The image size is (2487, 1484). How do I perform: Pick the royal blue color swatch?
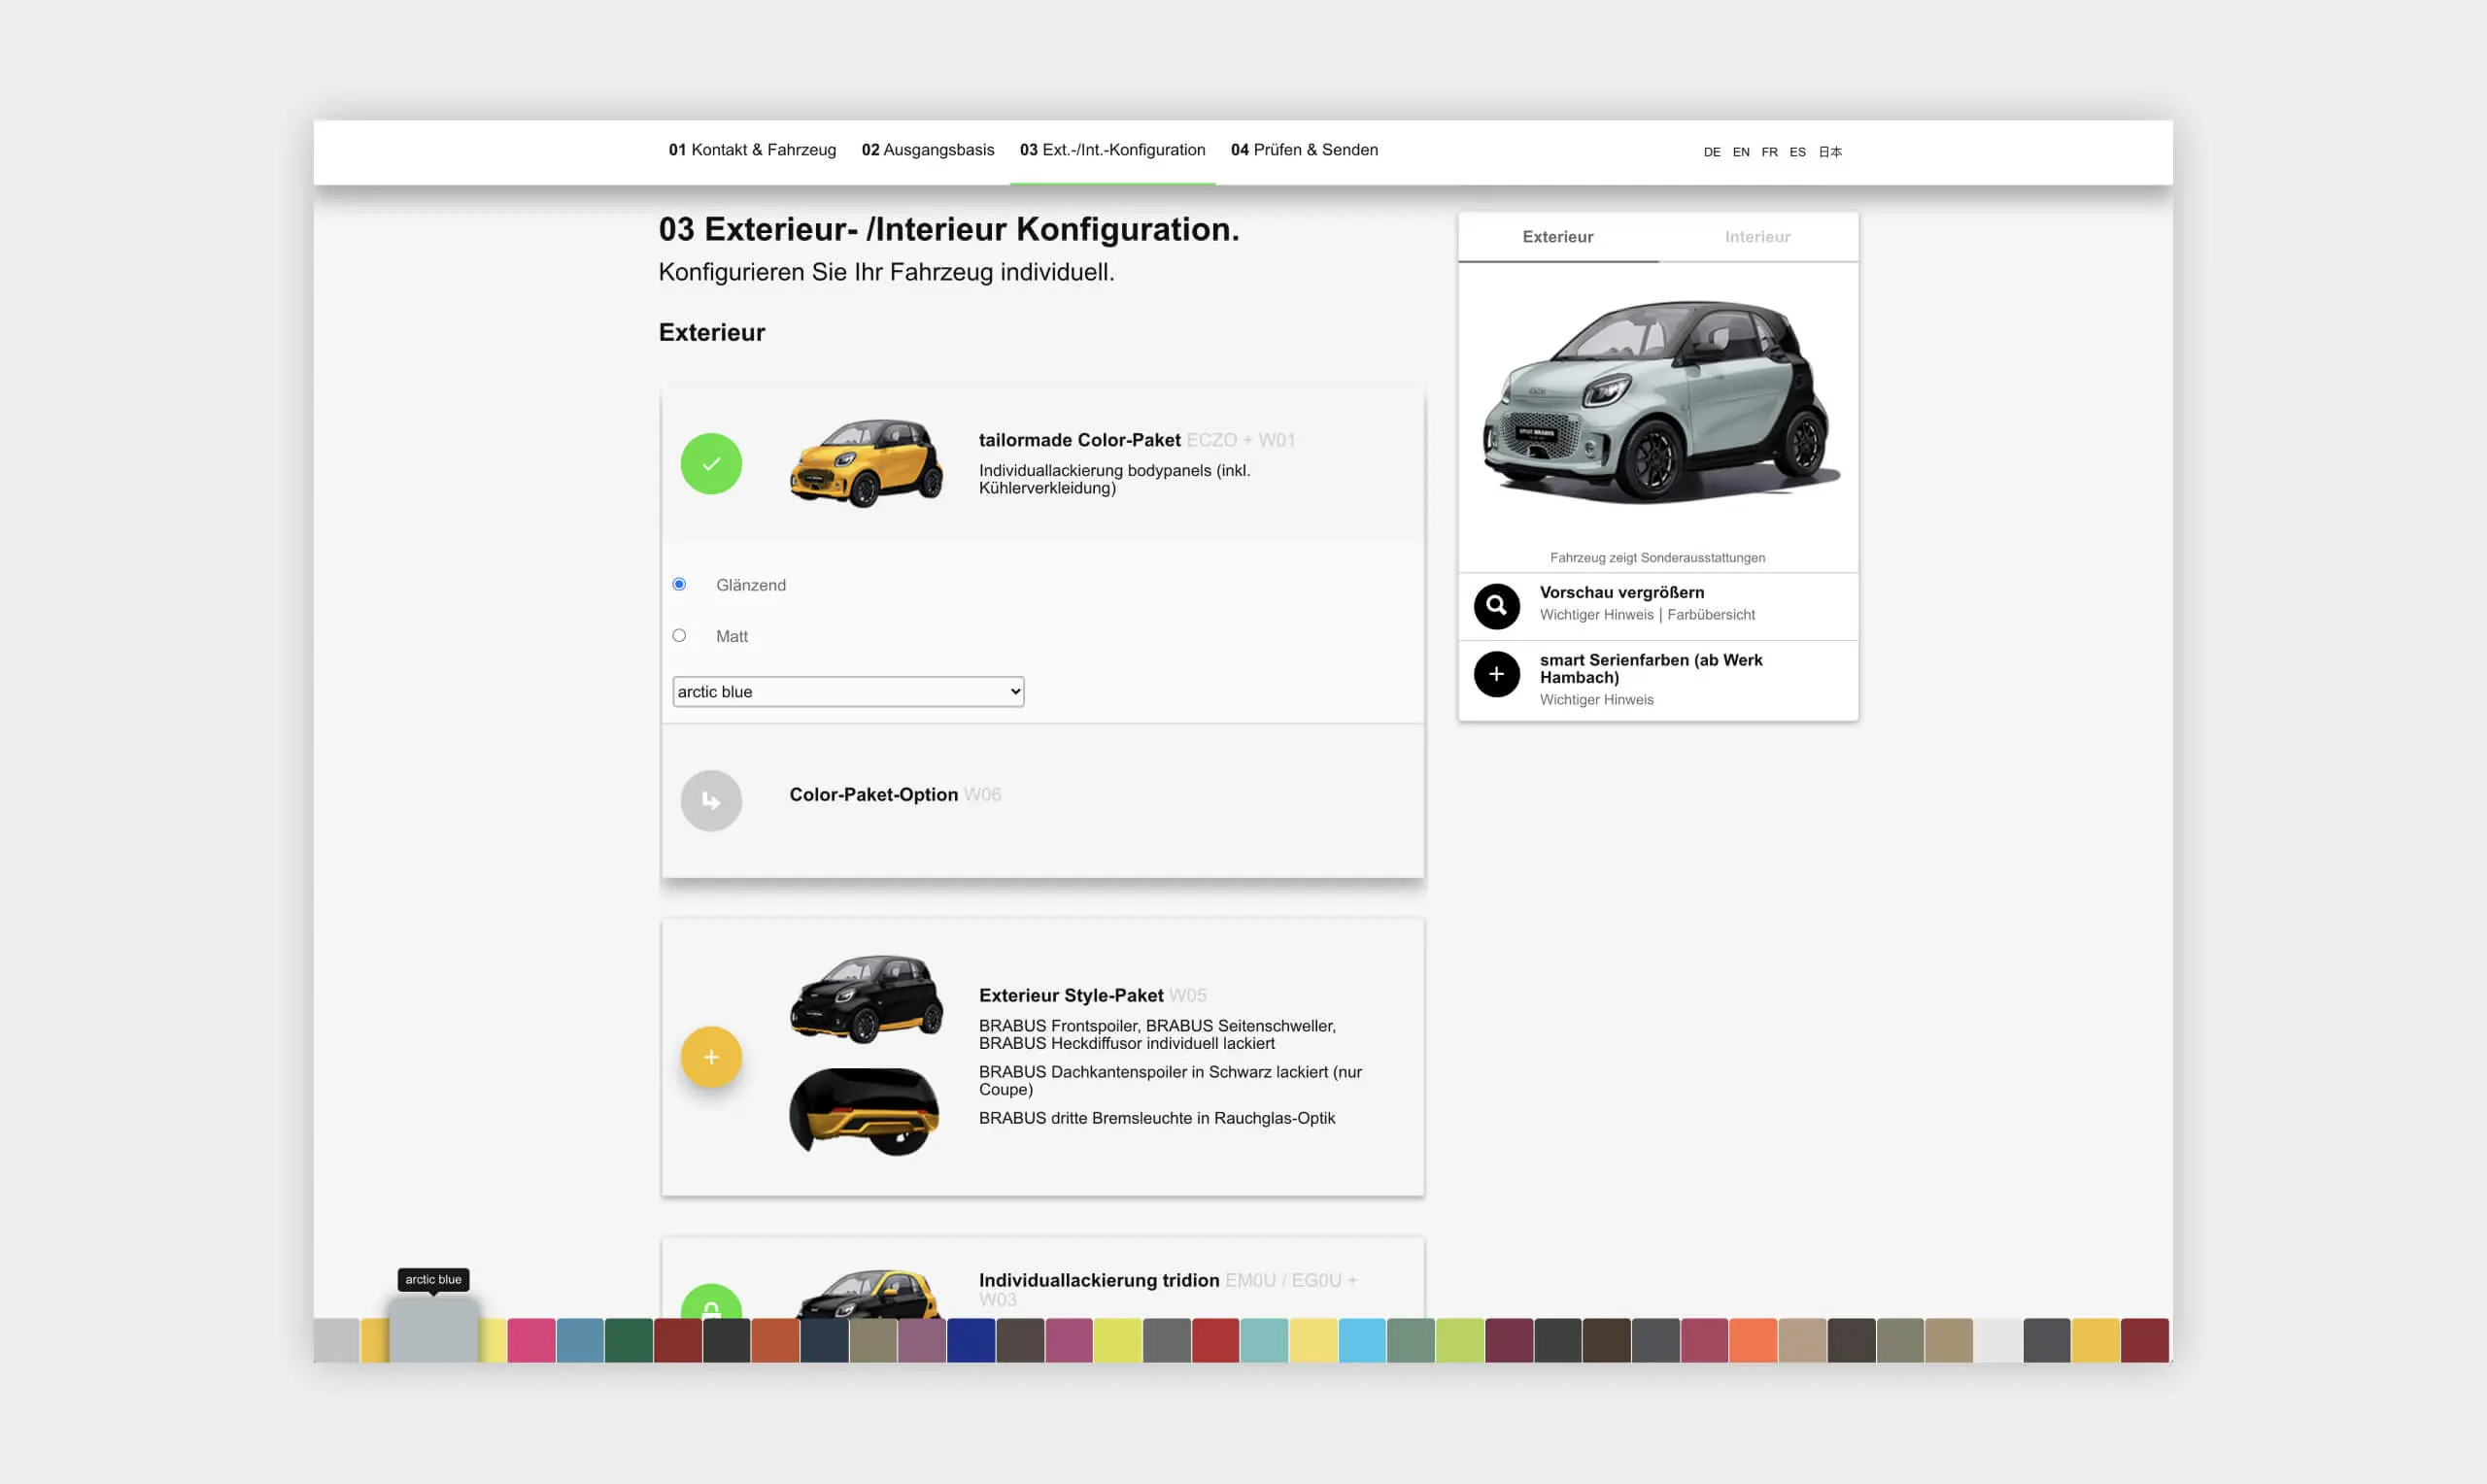[x=971, y=1340]
